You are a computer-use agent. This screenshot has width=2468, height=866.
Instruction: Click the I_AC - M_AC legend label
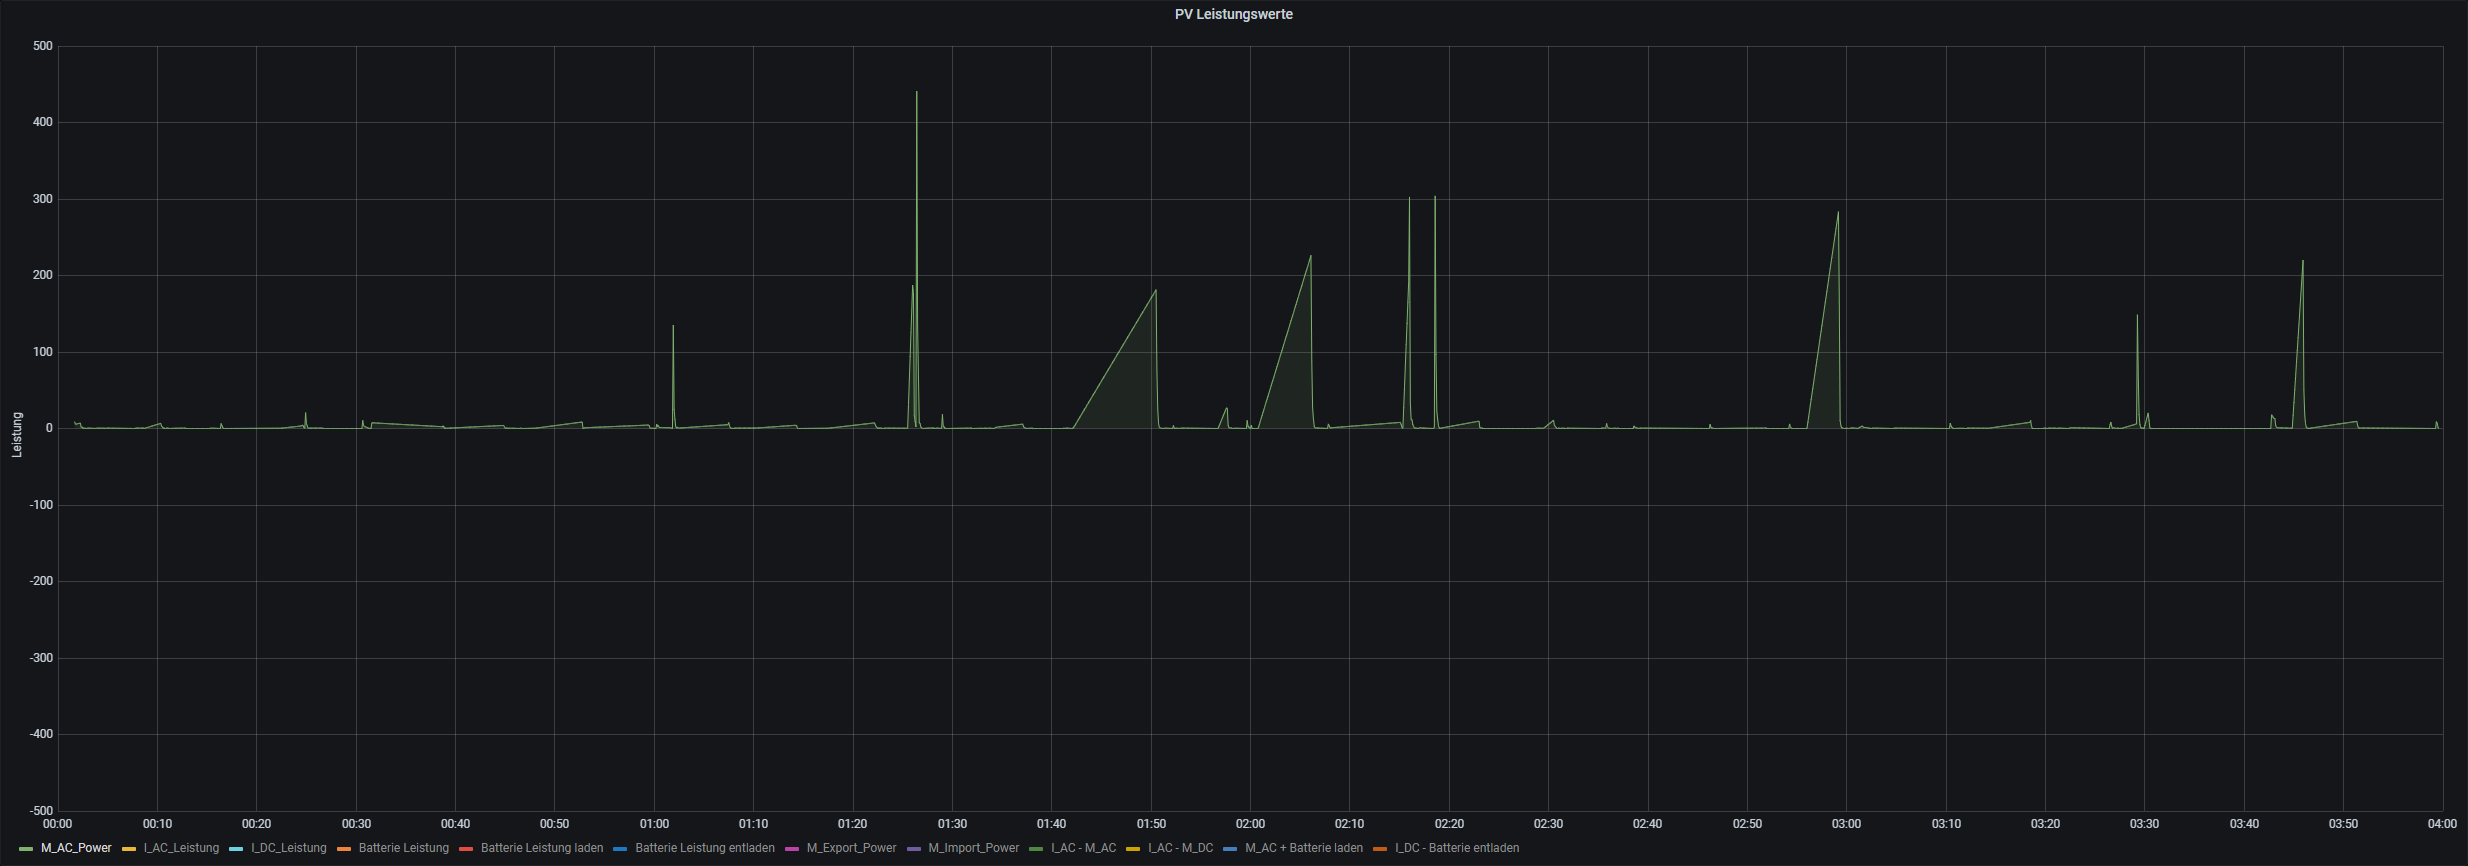pyautogui.click(x=1083, y=848)
